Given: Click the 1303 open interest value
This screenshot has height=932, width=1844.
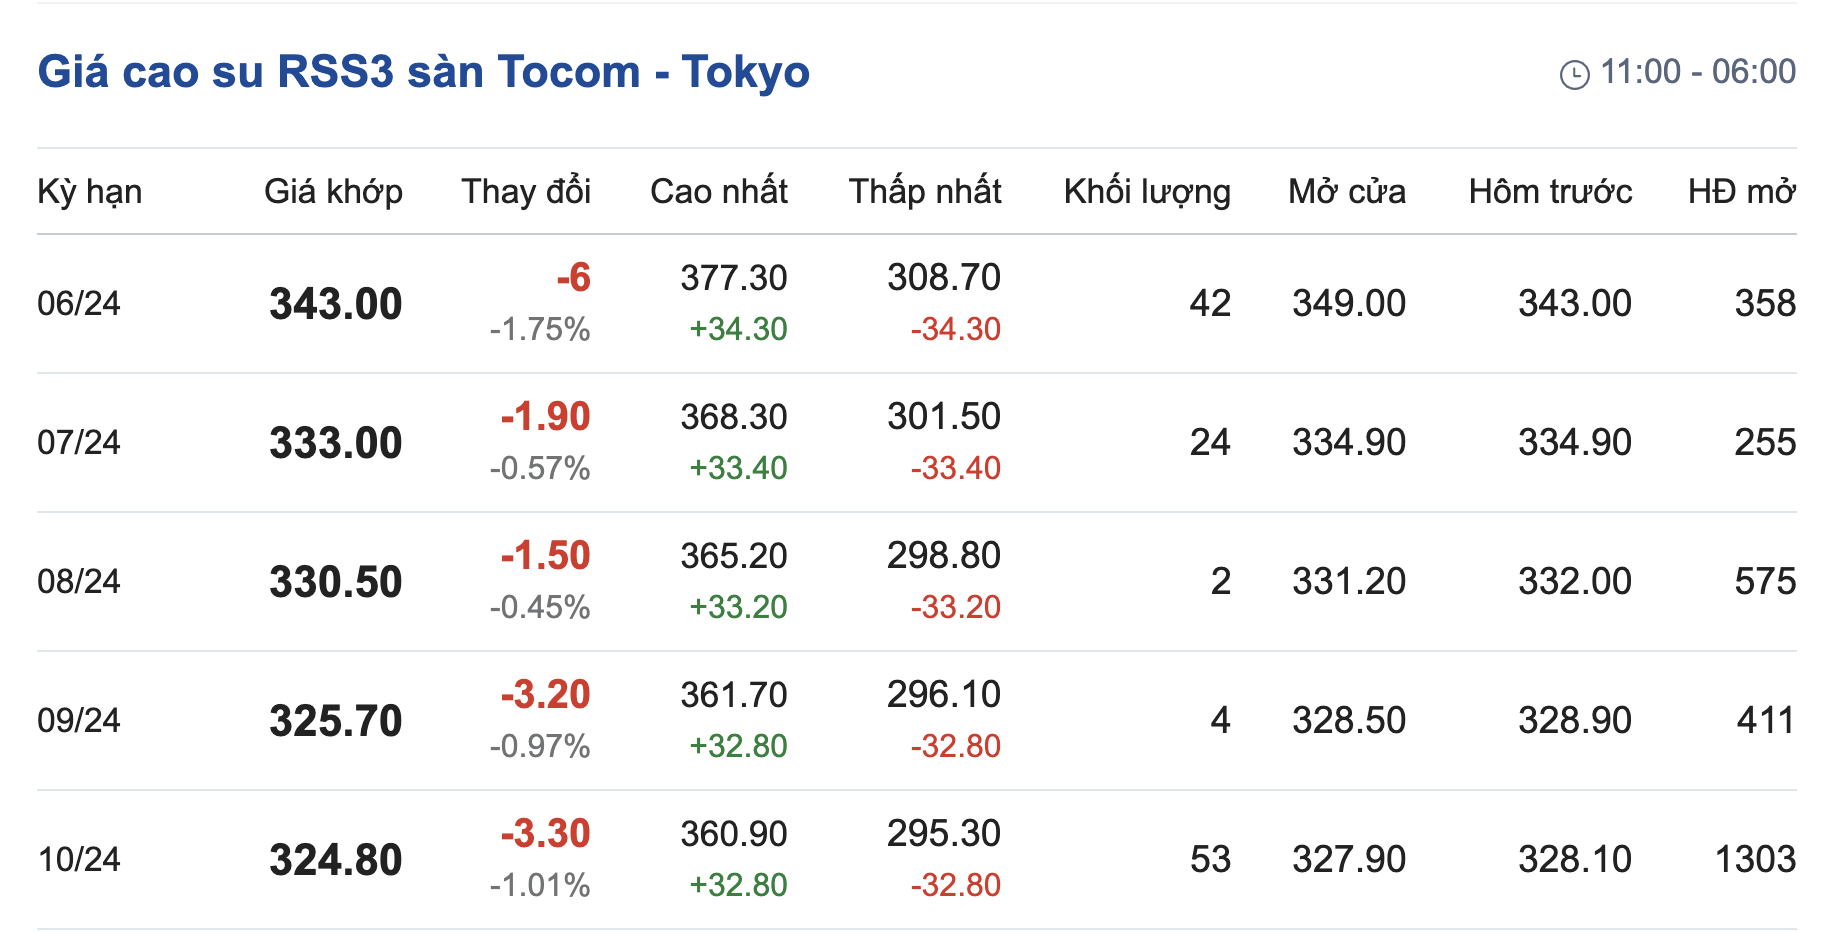Looking at the screenshot, I should 1755,859.
